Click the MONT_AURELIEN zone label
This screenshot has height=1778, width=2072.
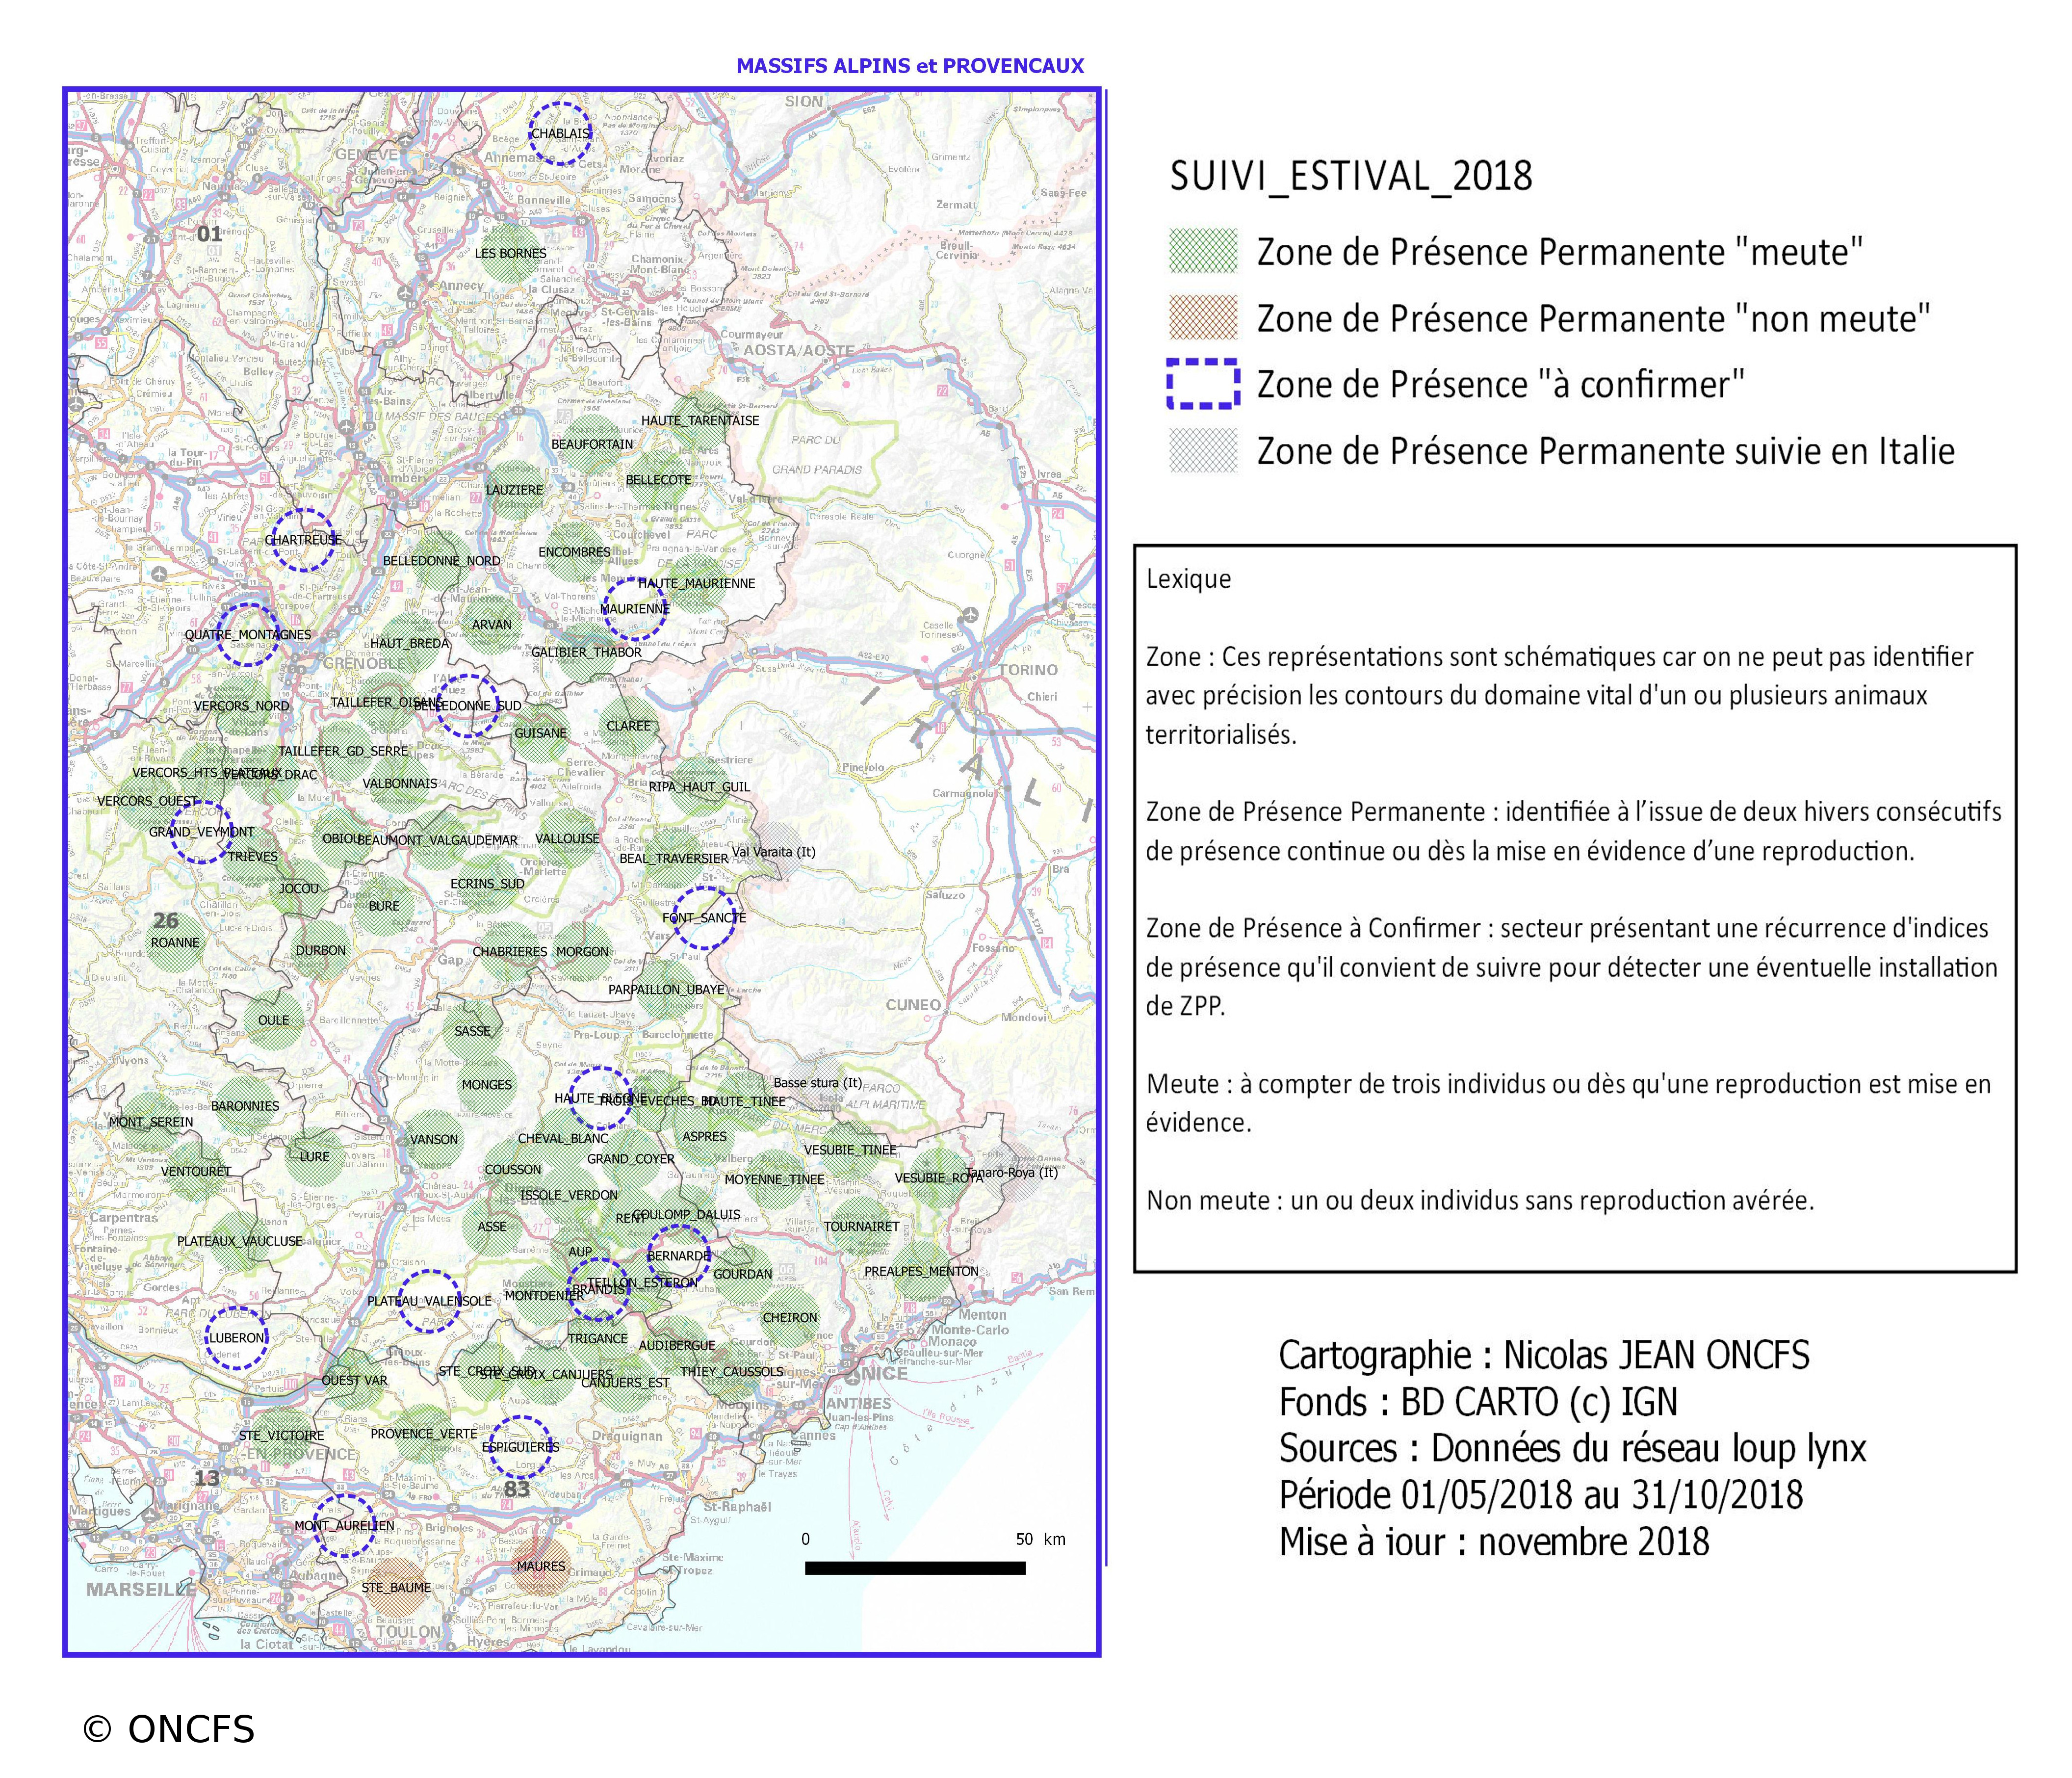(x=344, y=1526)
